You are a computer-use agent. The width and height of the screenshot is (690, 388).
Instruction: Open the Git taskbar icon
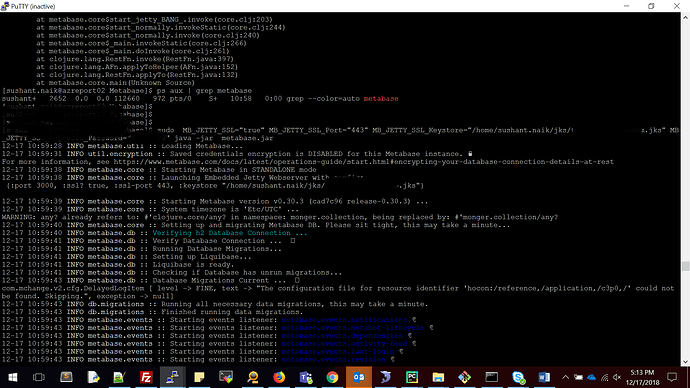click(465, 377)
